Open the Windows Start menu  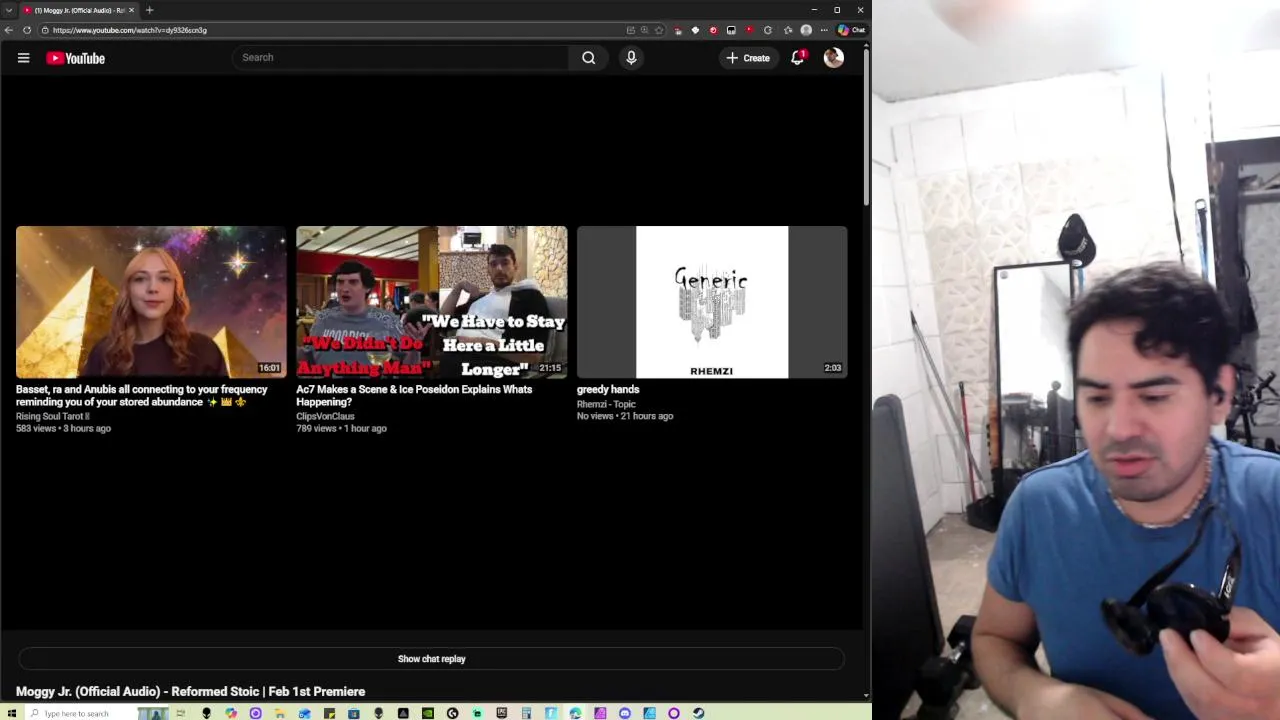click(x=11, y=713)
